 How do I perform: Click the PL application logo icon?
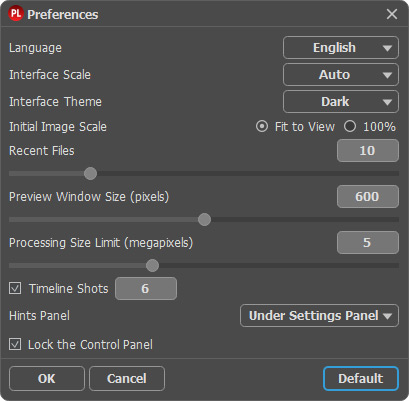15,14
